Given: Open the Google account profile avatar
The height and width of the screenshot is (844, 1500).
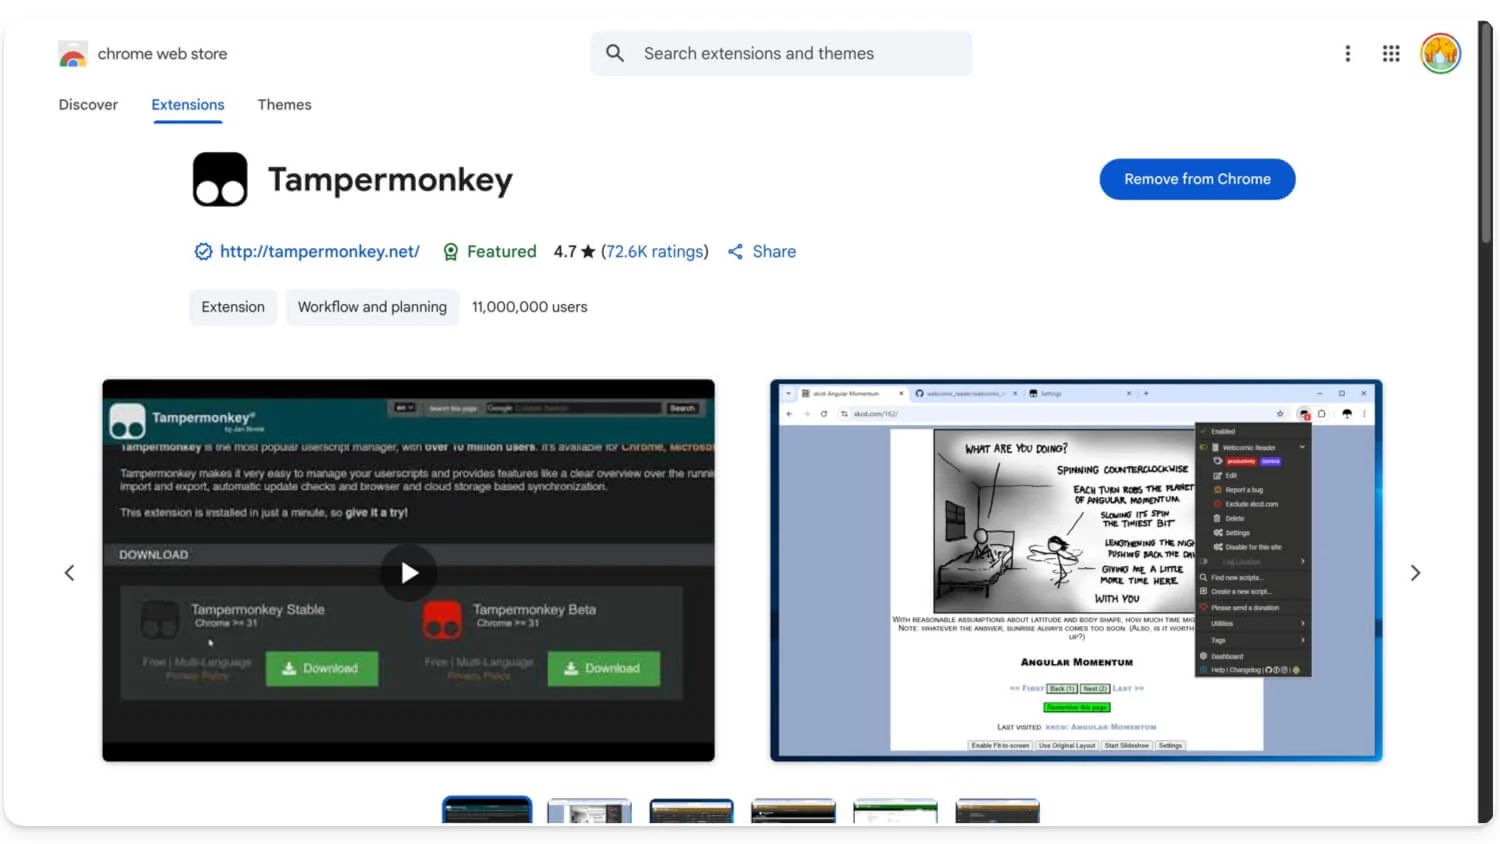Looking at the screenshot, I should click(x=1440, y=53).
